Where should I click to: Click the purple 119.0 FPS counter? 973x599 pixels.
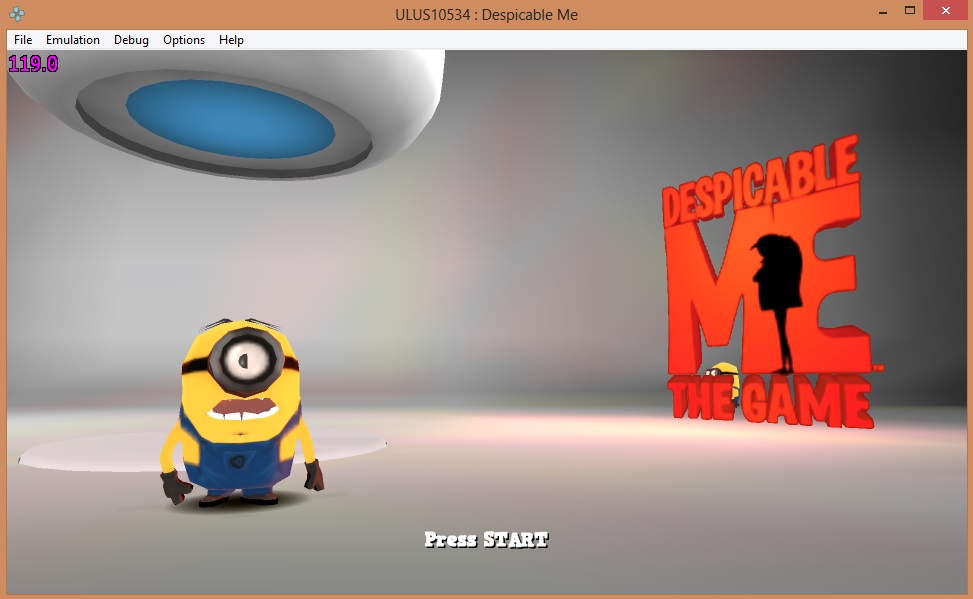[x=33, y=64]
